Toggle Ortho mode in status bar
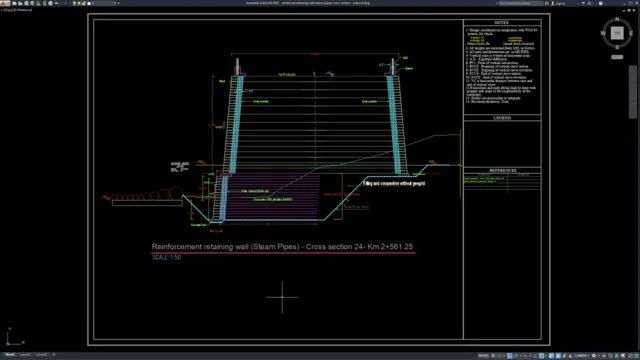640x360 pixels. (509, 356)
